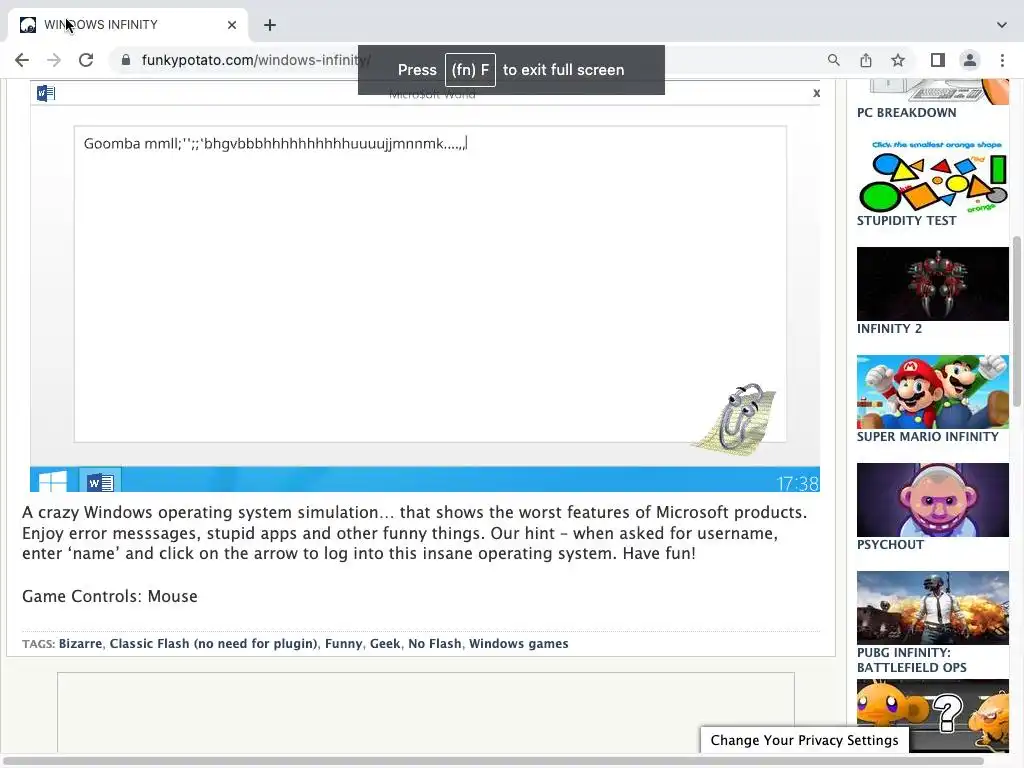Click the Geek tag
The width and height of the screenshot is (1024, 768).
[385, 643]
